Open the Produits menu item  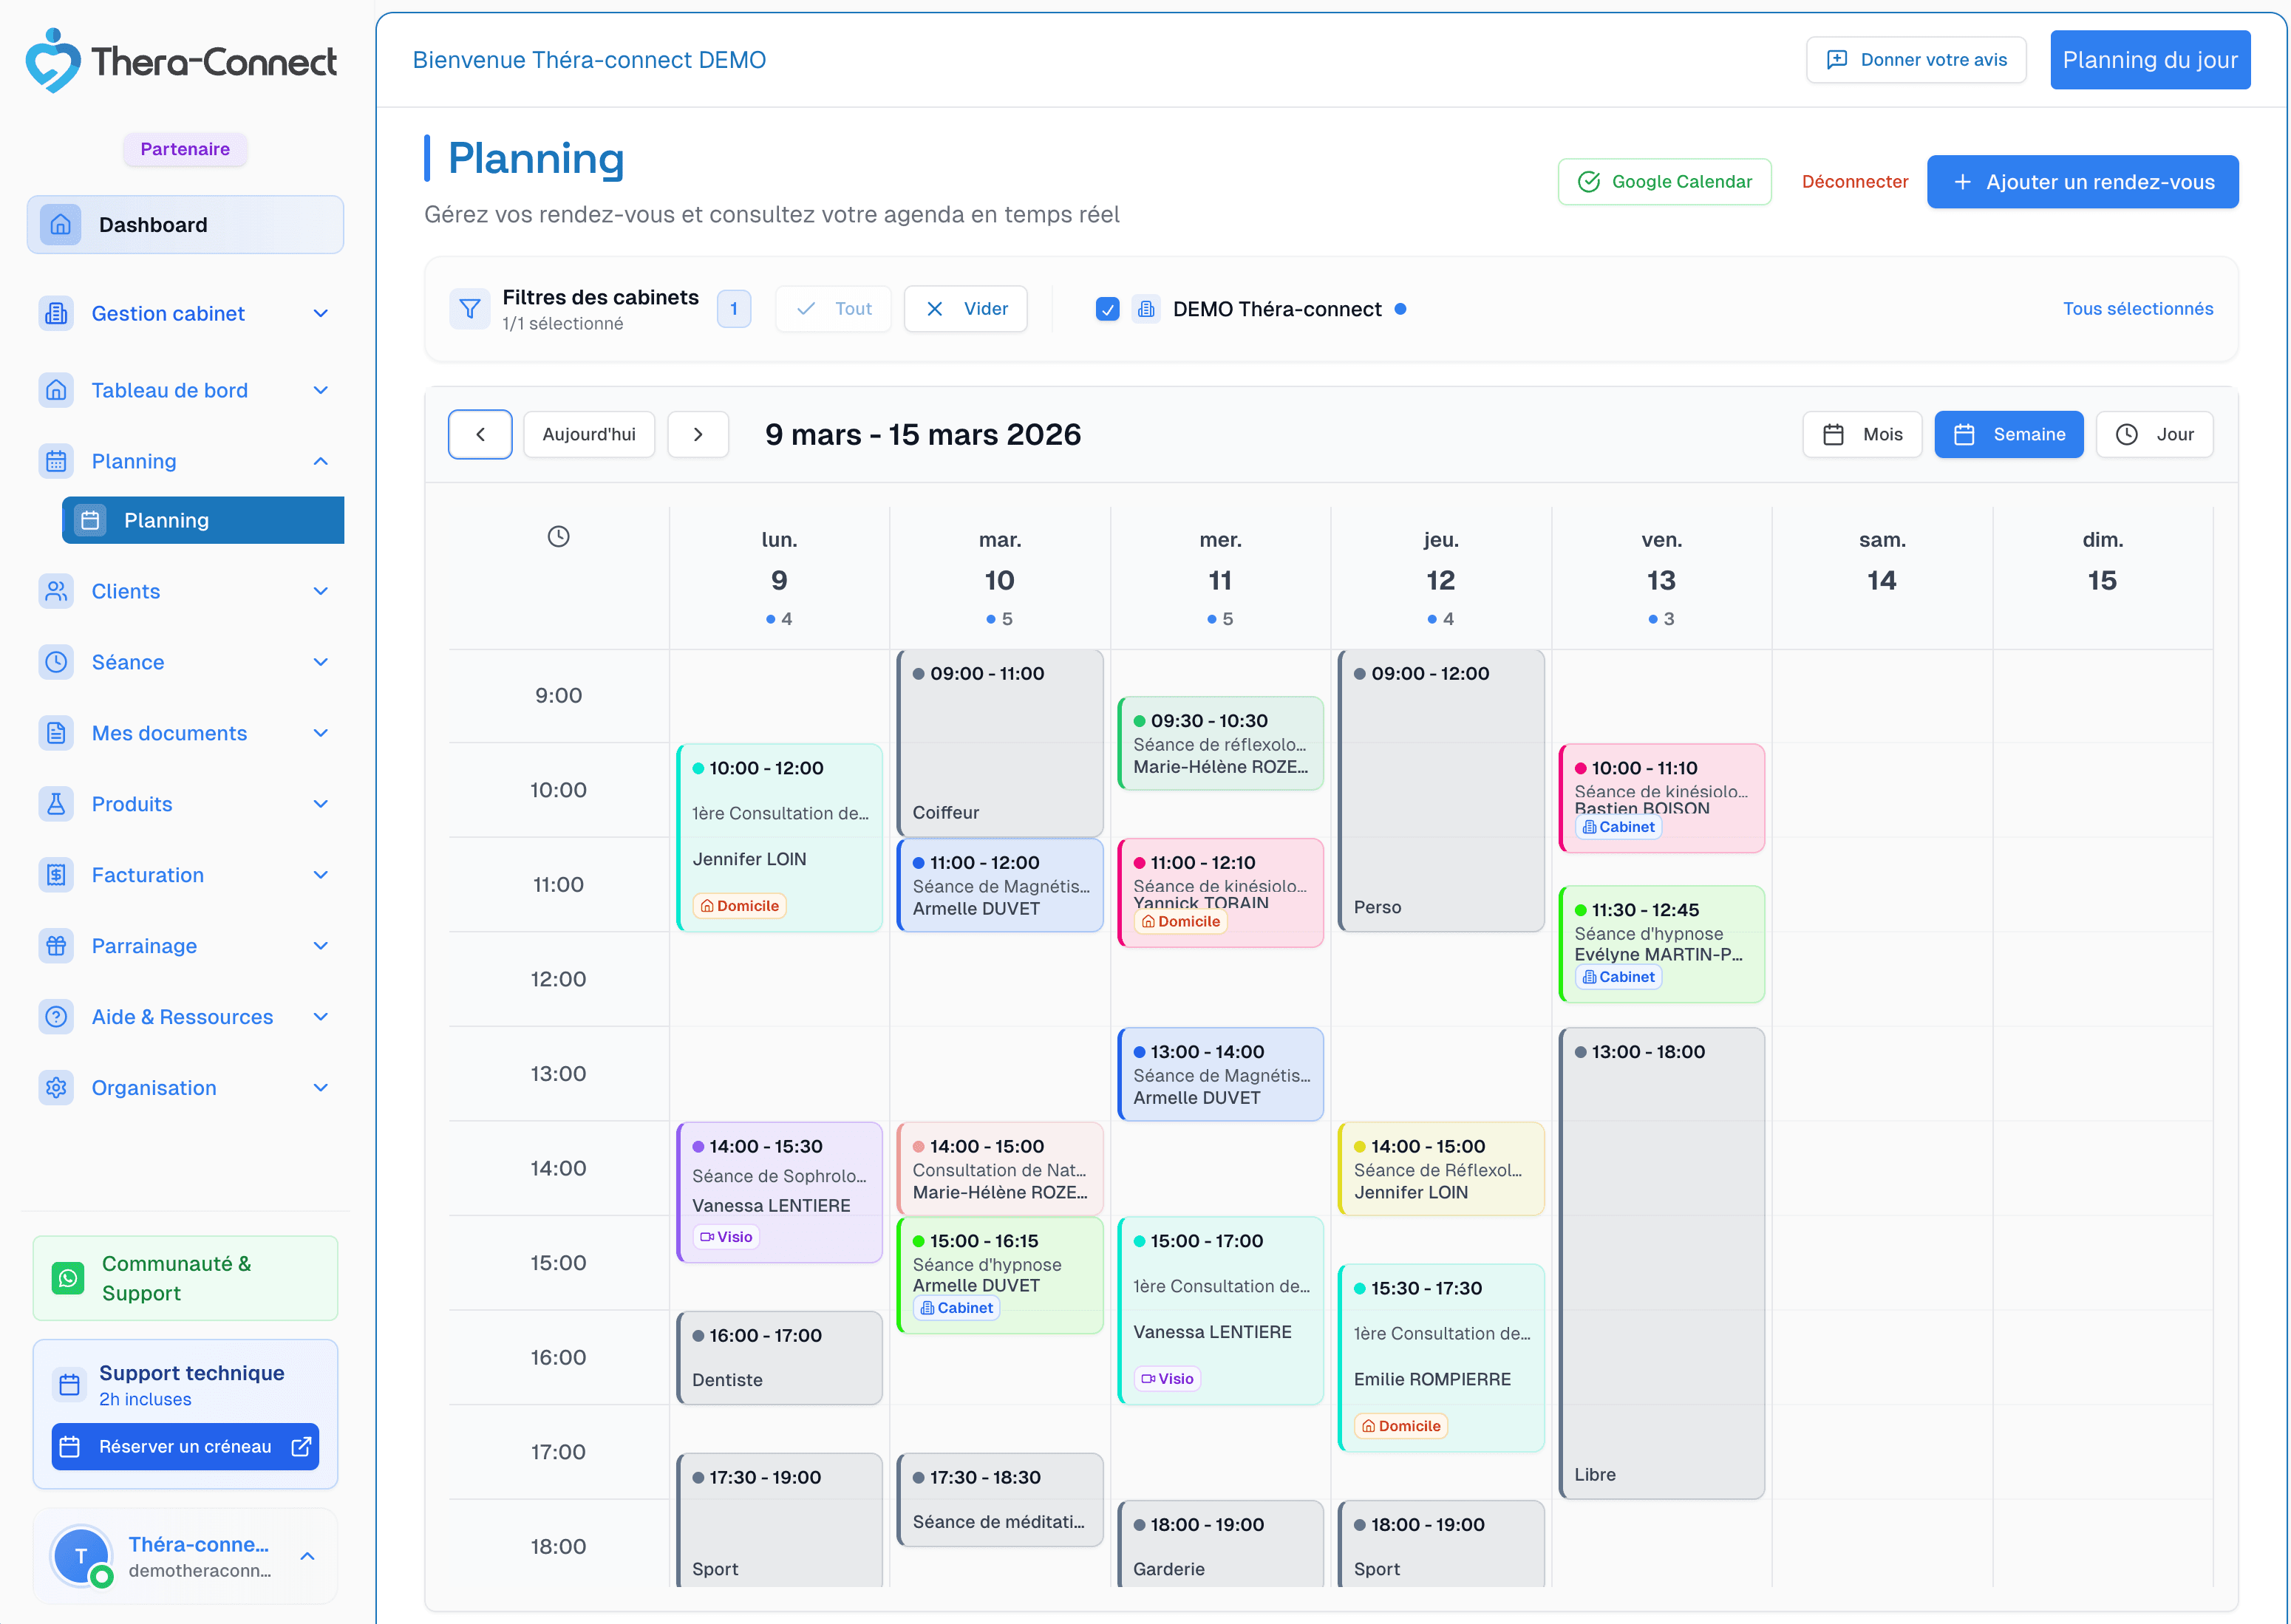[185, 804]
